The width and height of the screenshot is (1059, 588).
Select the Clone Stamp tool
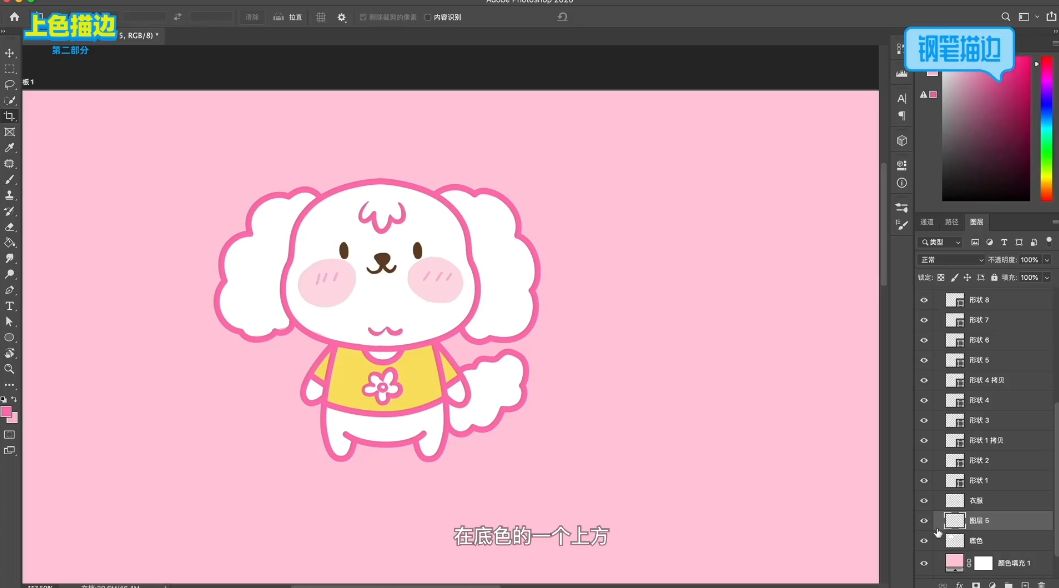point(9,195)
